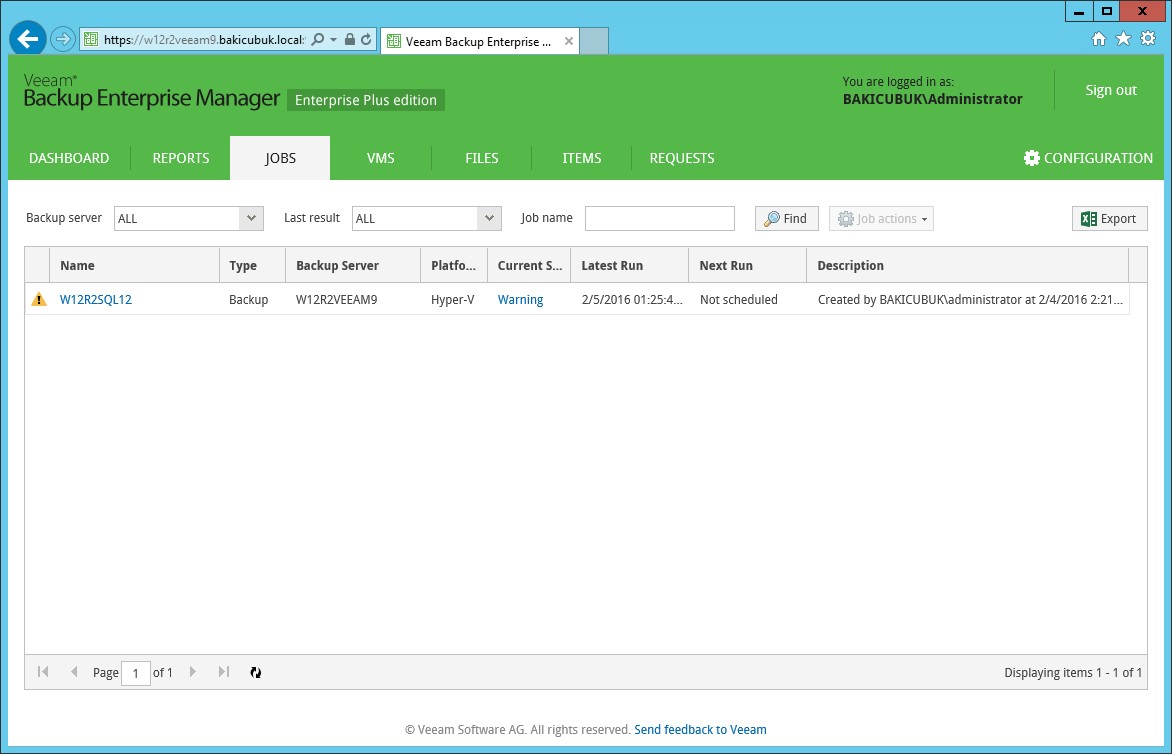The image size is (1172, 754).
Task: Open browser tools gear icon
Action: click(1148, 39)
